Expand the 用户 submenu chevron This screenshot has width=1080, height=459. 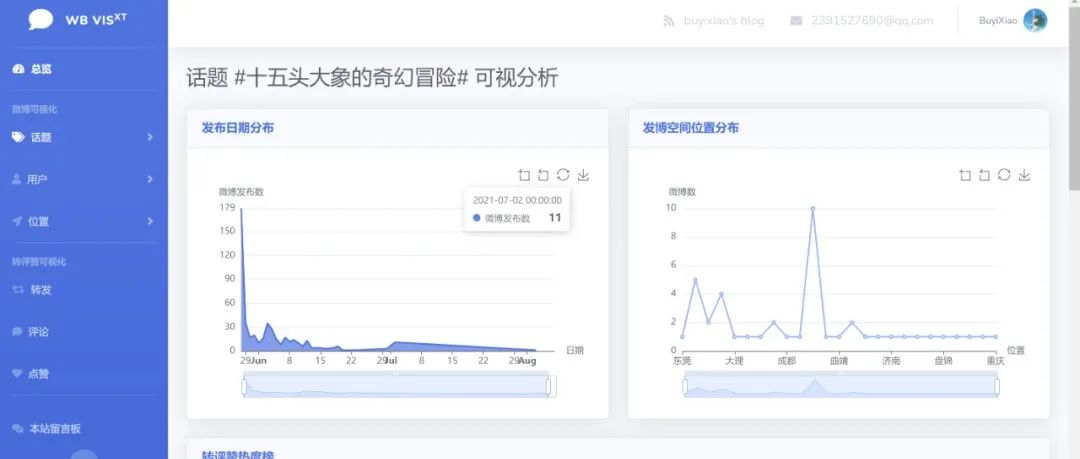tap(150, 179)
